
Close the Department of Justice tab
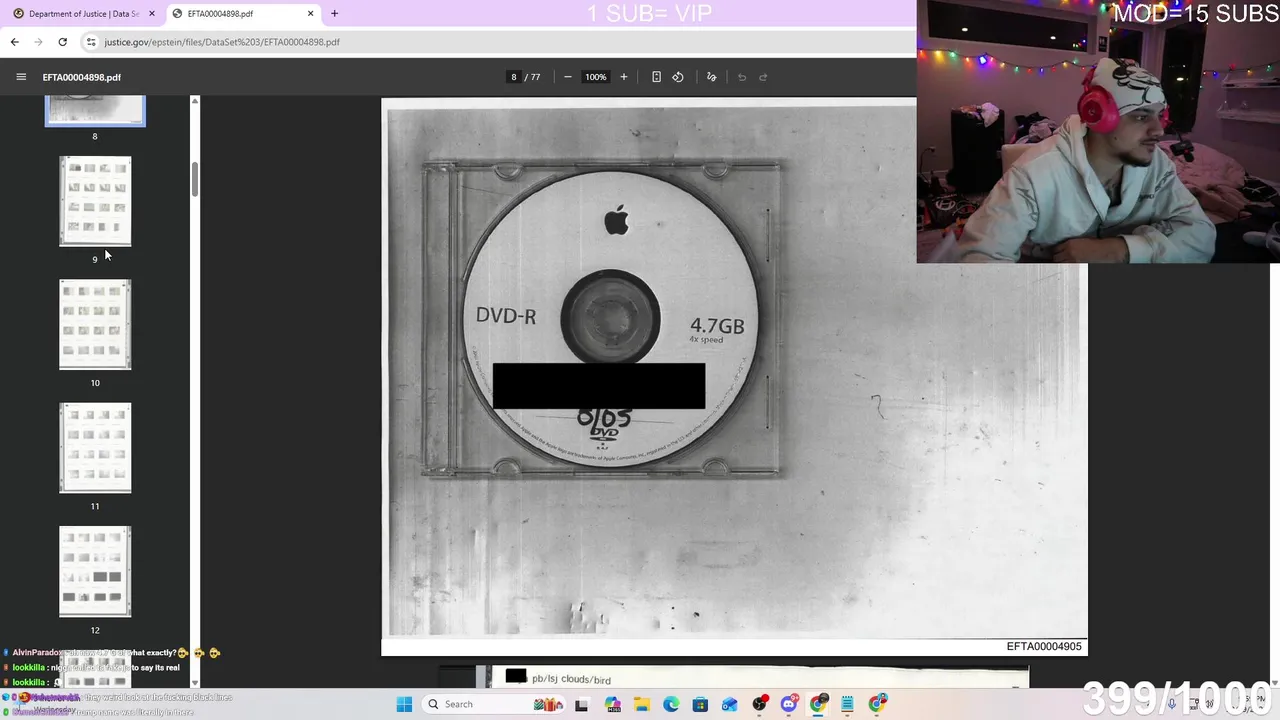click(x=152, y=14)
